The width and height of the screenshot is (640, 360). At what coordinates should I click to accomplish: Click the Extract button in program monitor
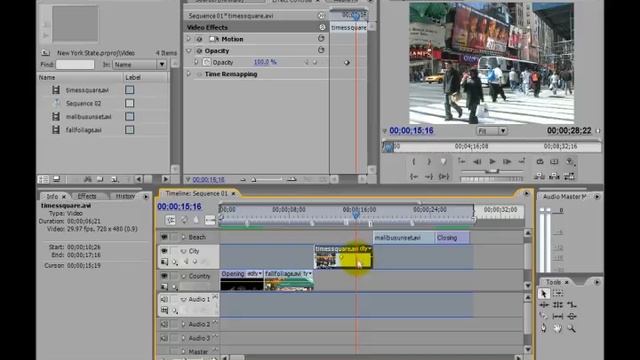[554, 176]
